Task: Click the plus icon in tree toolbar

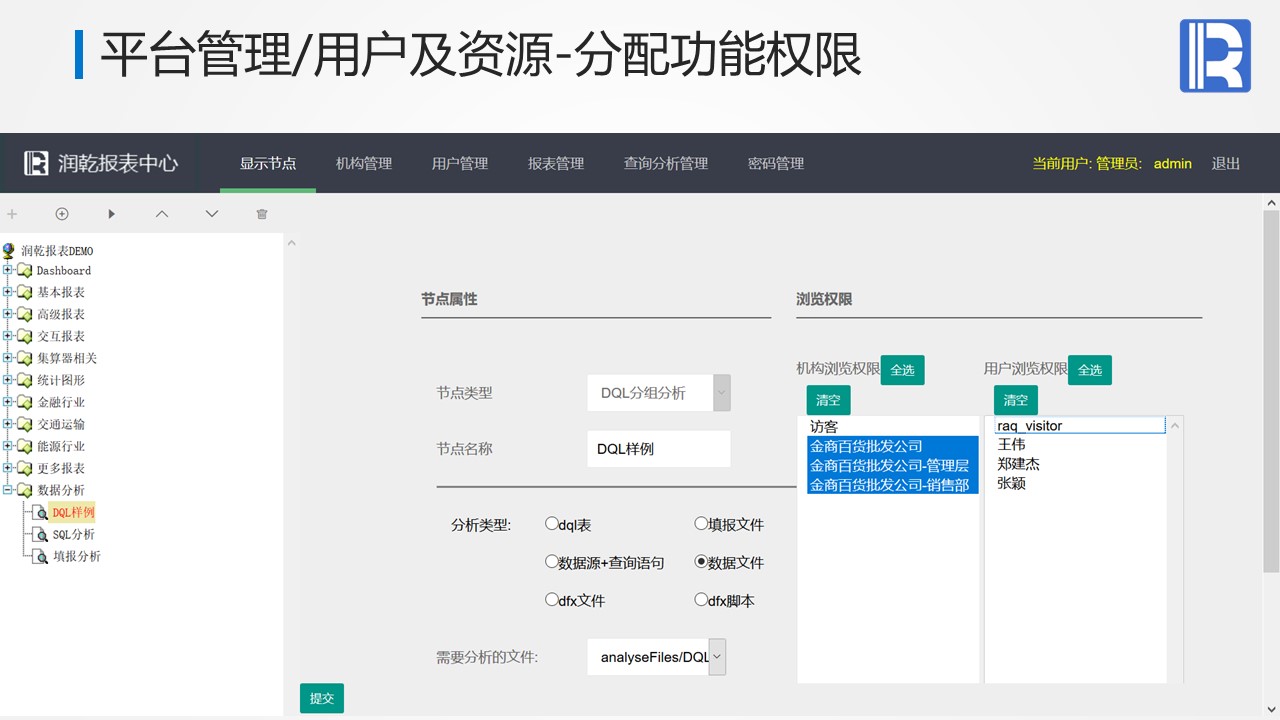Action: tap(12, 214)
